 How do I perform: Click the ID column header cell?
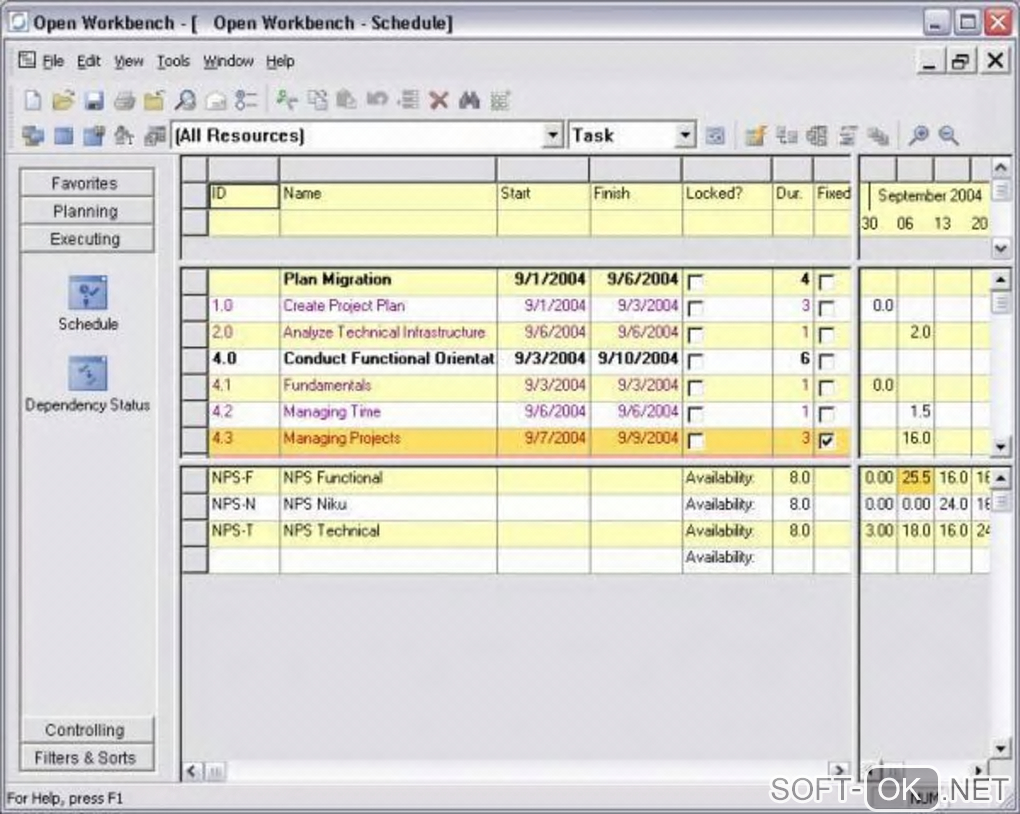pyautogui.click(x=243, y=196)
